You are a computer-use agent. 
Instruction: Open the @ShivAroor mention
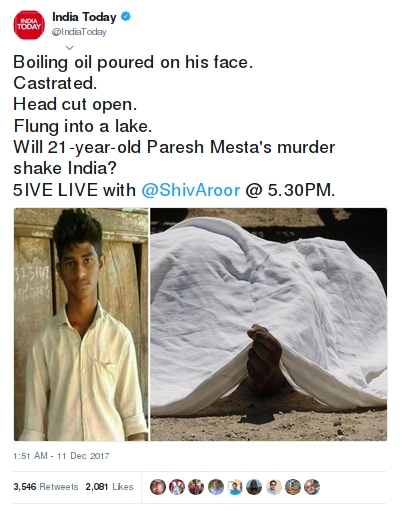point(191,190)
